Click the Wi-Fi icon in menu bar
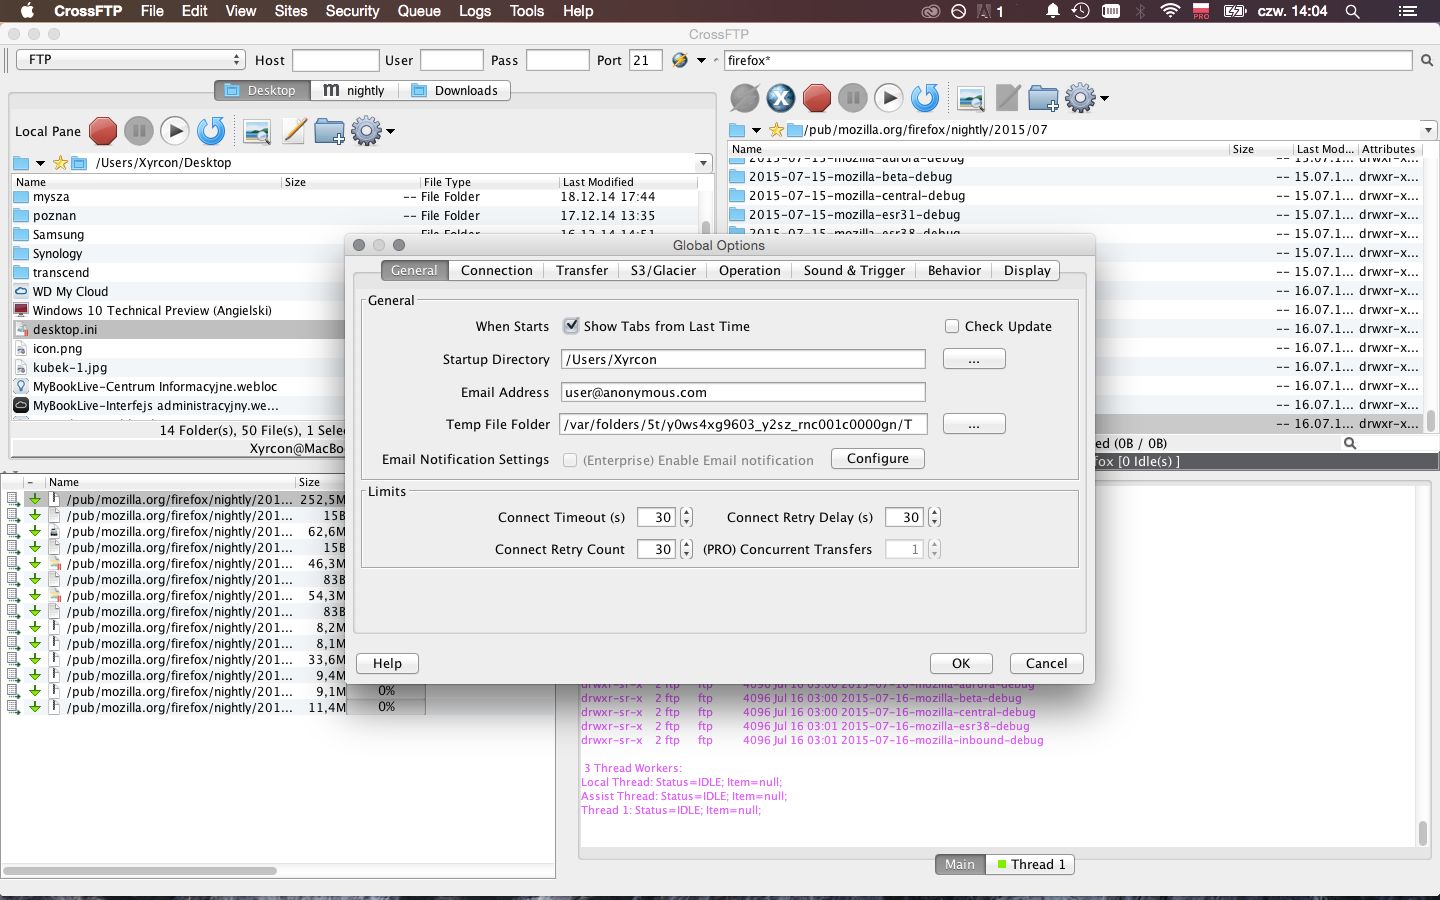 pos(1170,11)
